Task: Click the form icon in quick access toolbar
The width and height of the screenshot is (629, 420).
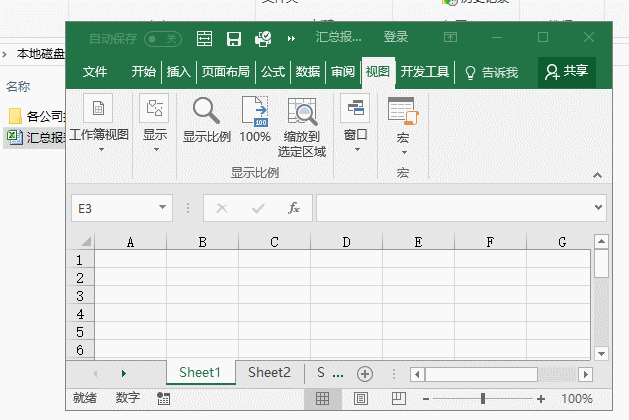Action: (x=205, y=39)
